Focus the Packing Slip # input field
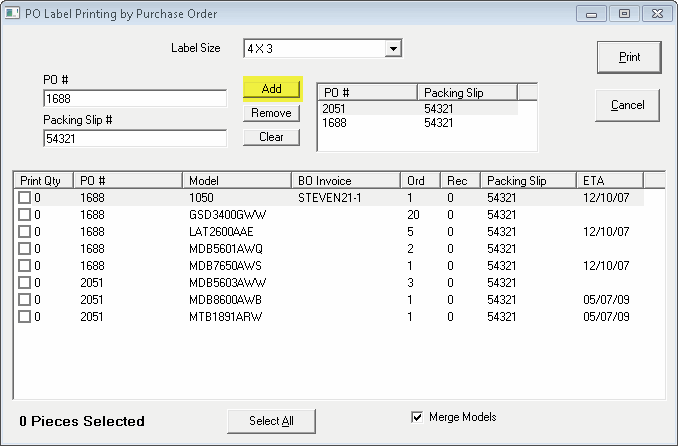678x446 pixels. [135, 139]
